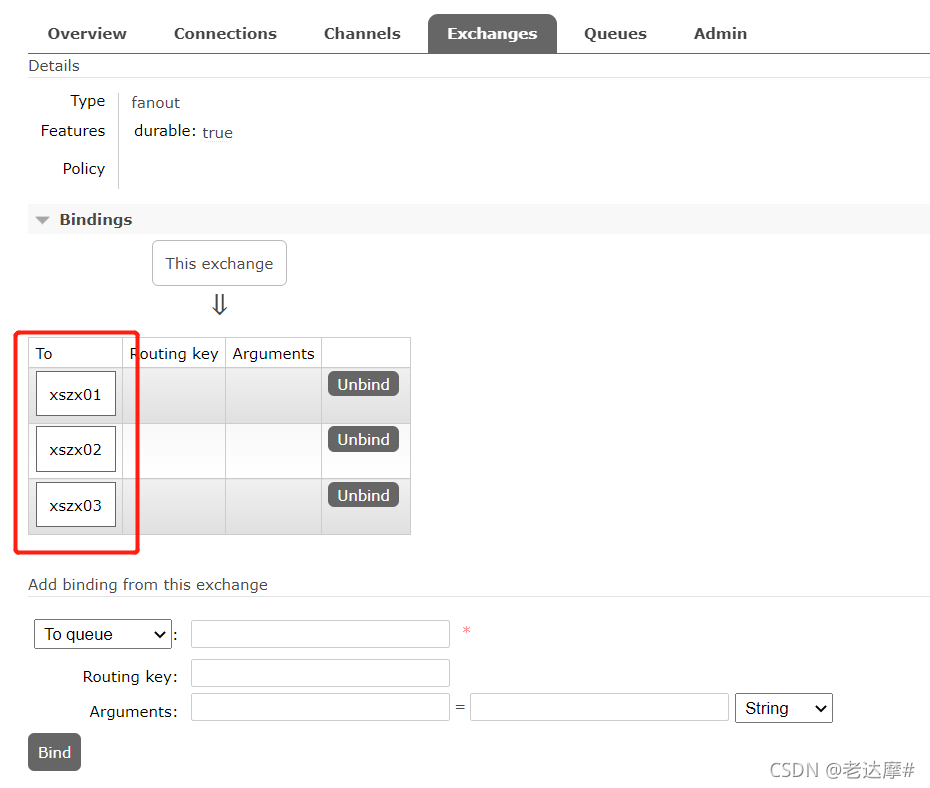Click the To column header
The height and width of the screenshot is (788, 930).
coord(44,353)
